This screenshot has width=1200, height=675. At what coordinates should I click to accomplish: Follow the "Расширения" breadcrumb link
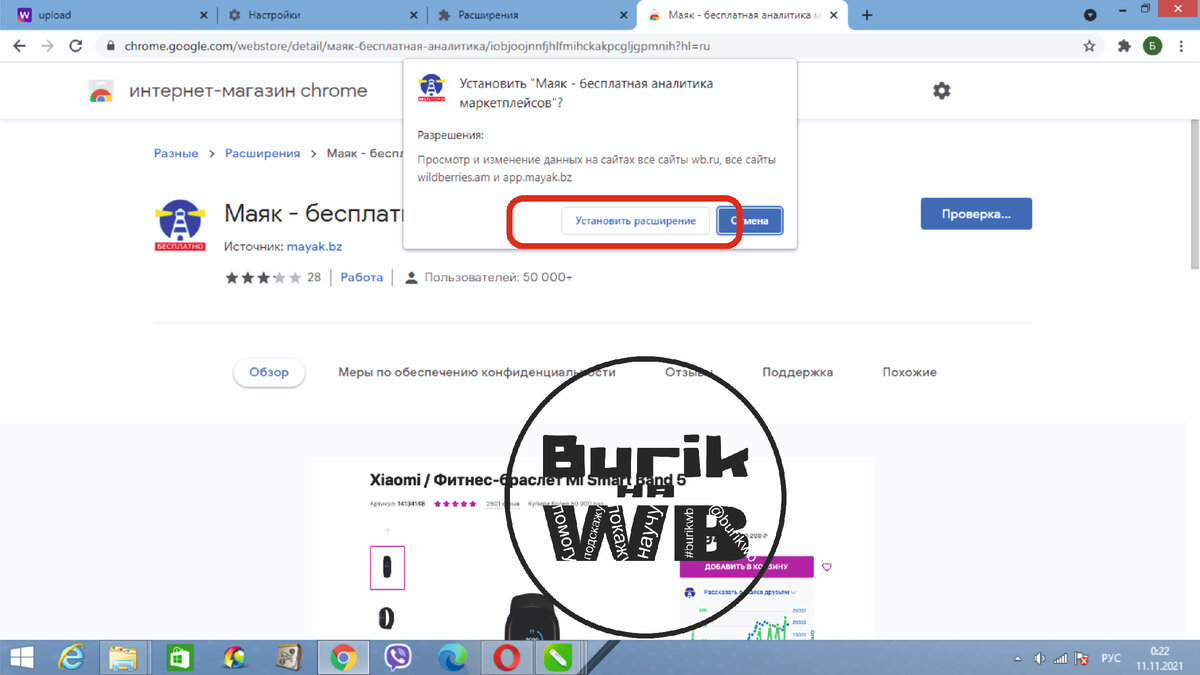(x=262, y=153)
